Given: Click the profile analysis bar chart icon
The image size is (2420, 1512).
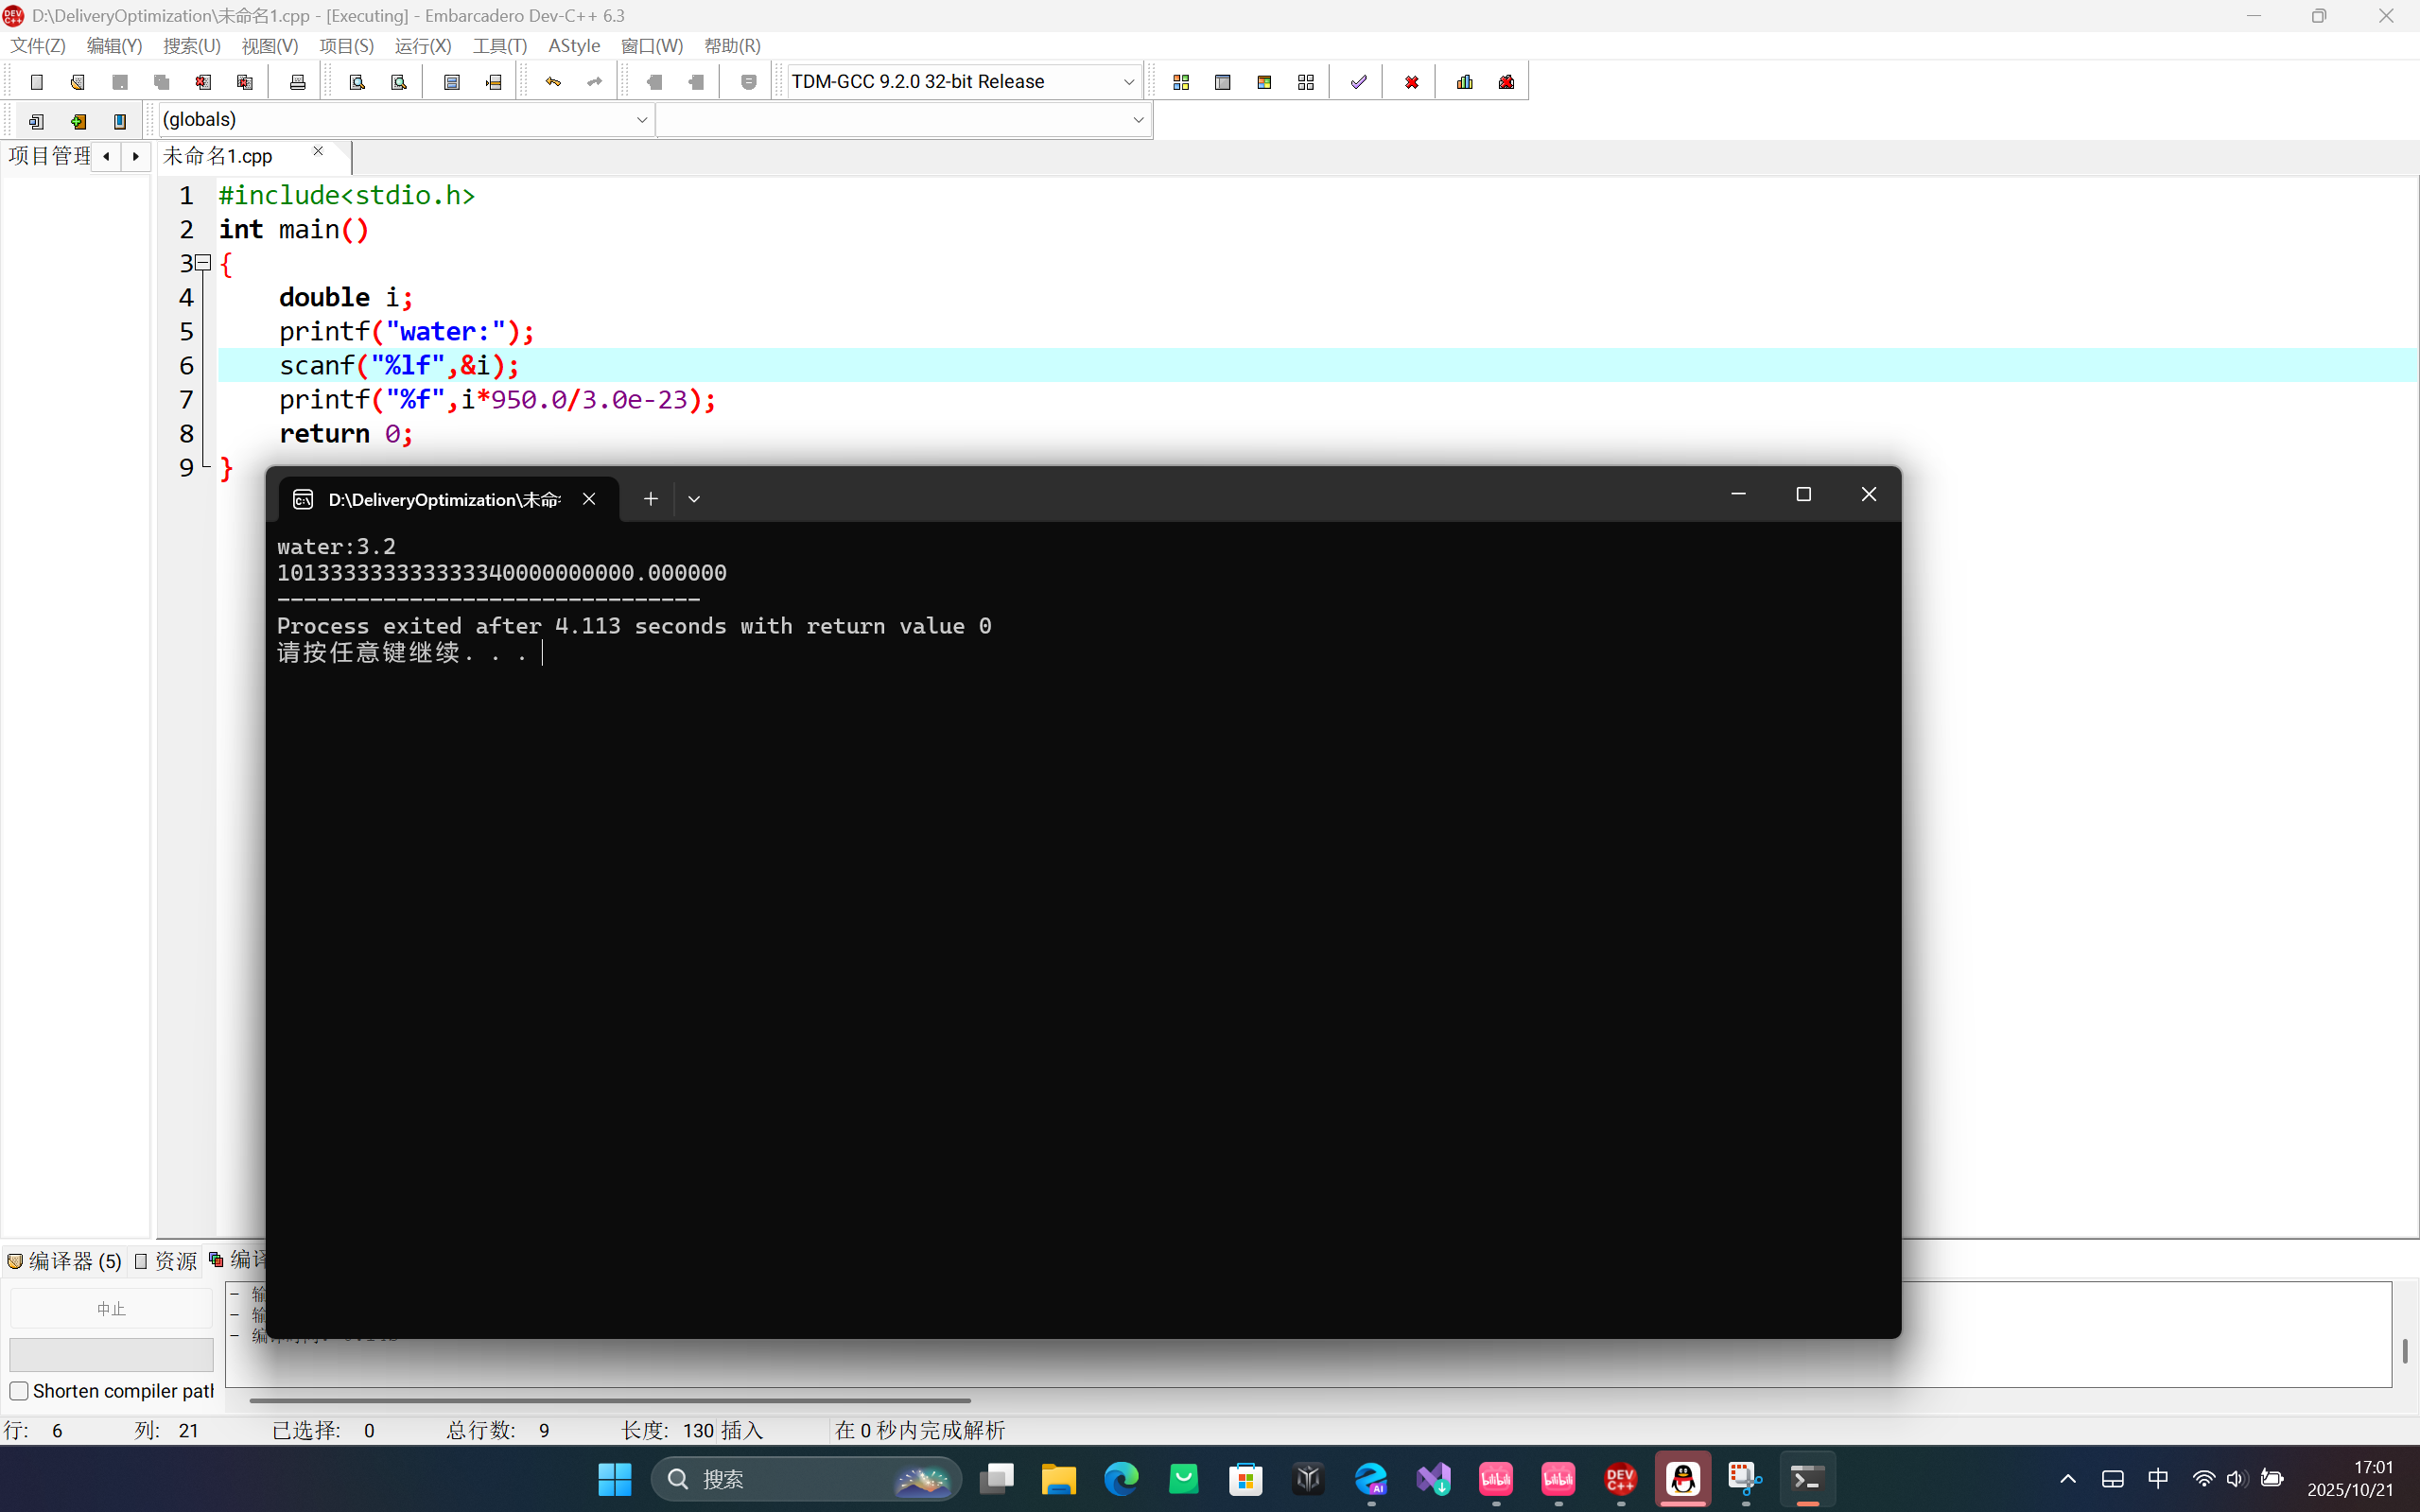Looking at the screenshot, I should [x=1465, y=82].
